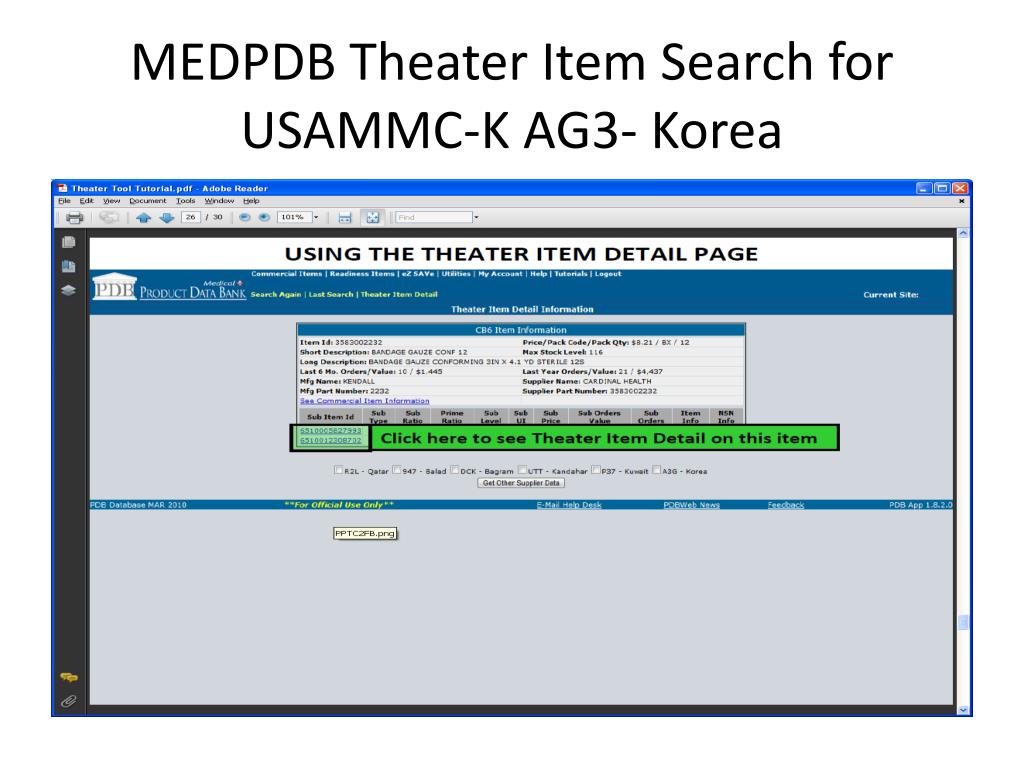Click the Feedback link in footer
The image size is (1024, 768).
point(786,505)
